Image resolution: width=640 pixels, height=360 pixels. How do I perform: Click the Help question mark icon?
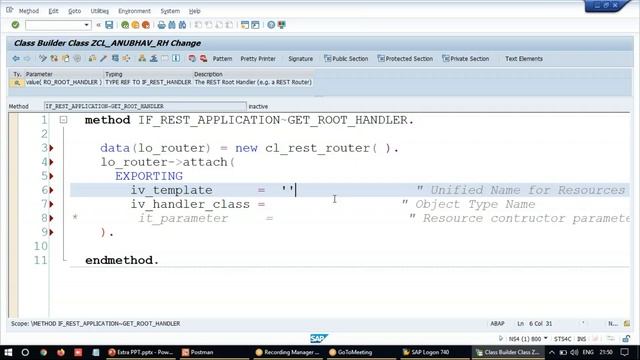tap(271, 25)
